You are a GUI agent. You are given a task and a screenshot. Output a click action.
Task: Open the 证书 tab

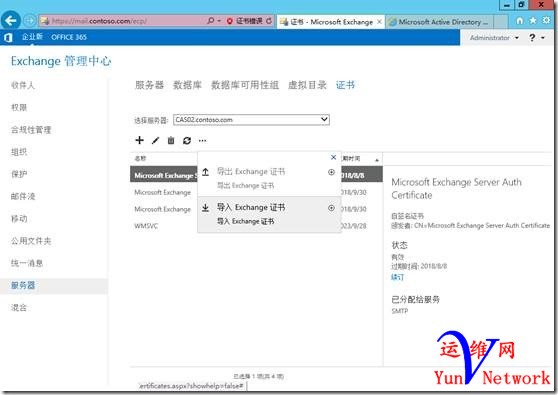[x=345, y=85]
